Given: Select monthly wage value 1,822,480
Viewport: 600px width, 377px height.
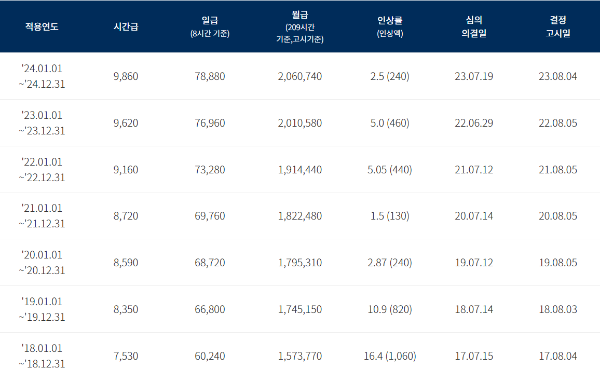Looking at the screenshot, I should 300,216.
